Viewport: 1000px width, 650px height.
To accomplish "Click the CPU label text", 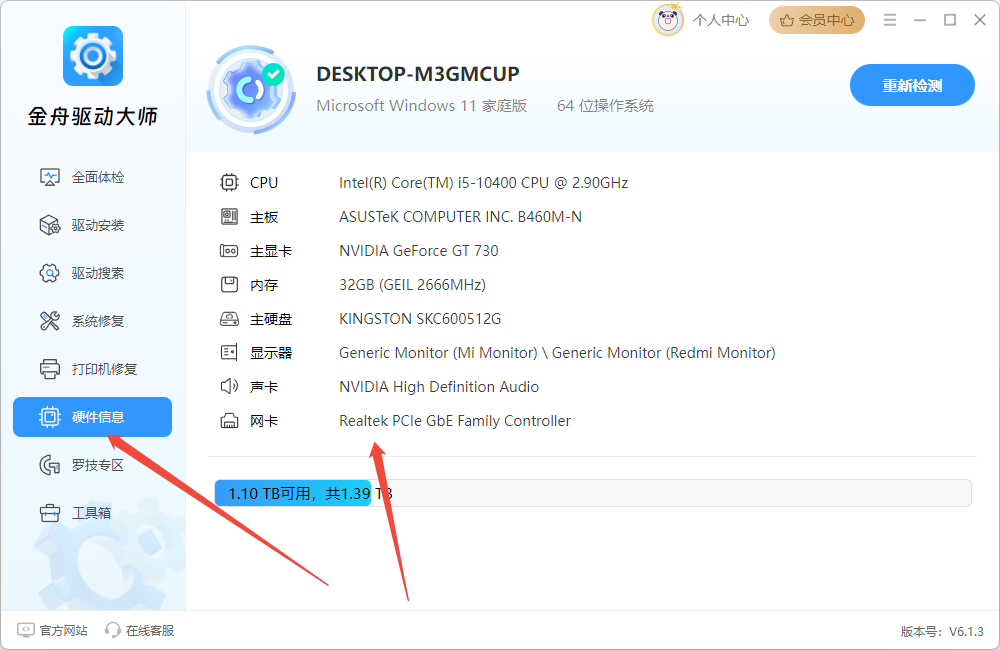I will click(264, 183).
